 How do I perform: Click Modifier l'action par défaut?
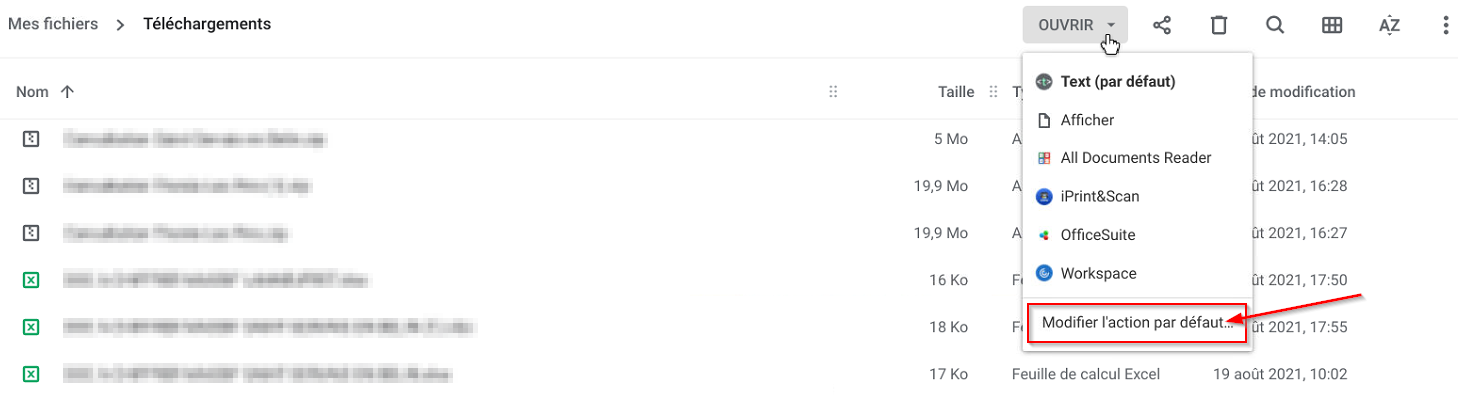click(x=1137, y=323)
